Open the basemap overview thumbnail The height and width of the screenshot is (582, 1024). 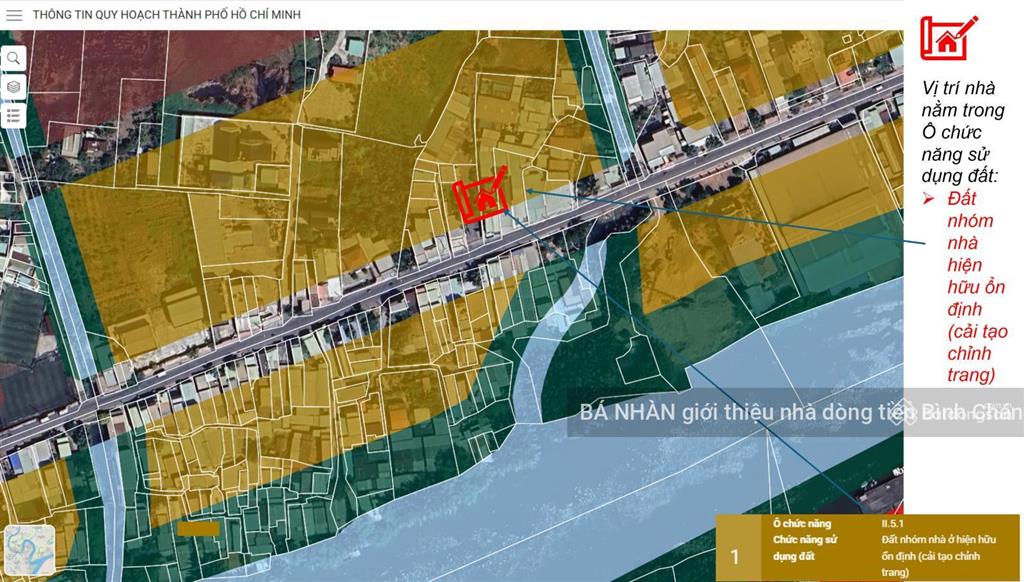[x=30, y=550]
